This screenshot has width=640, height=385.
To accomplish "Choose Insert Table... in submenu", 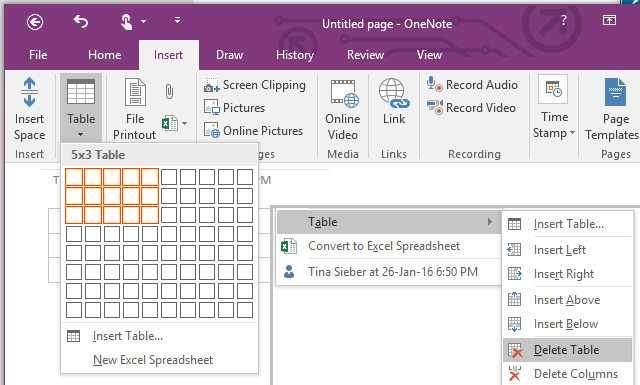I will tap(567, 224).
